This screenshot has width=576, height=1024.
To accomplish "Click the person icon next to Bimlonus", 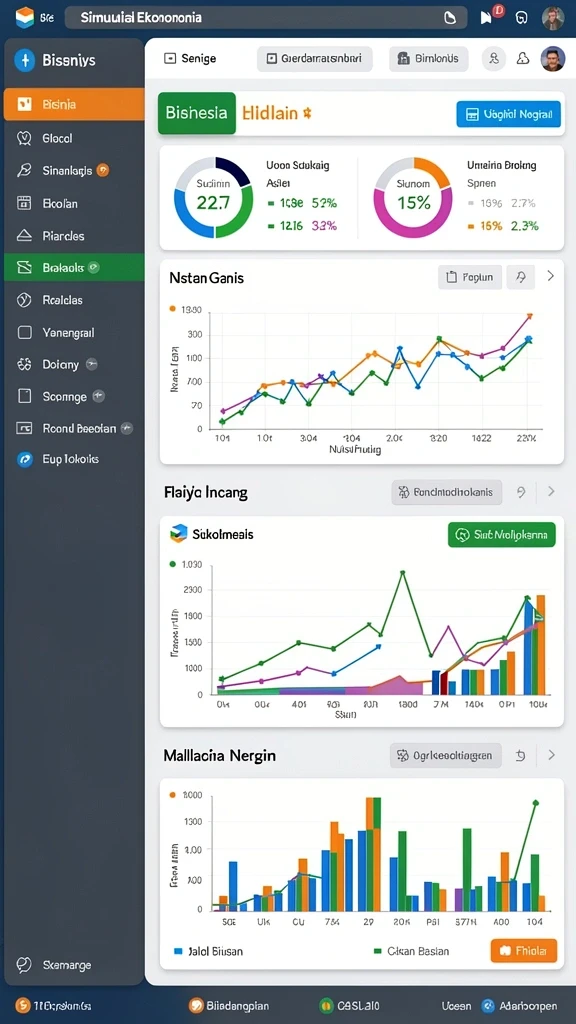I will tap(494, 59).
